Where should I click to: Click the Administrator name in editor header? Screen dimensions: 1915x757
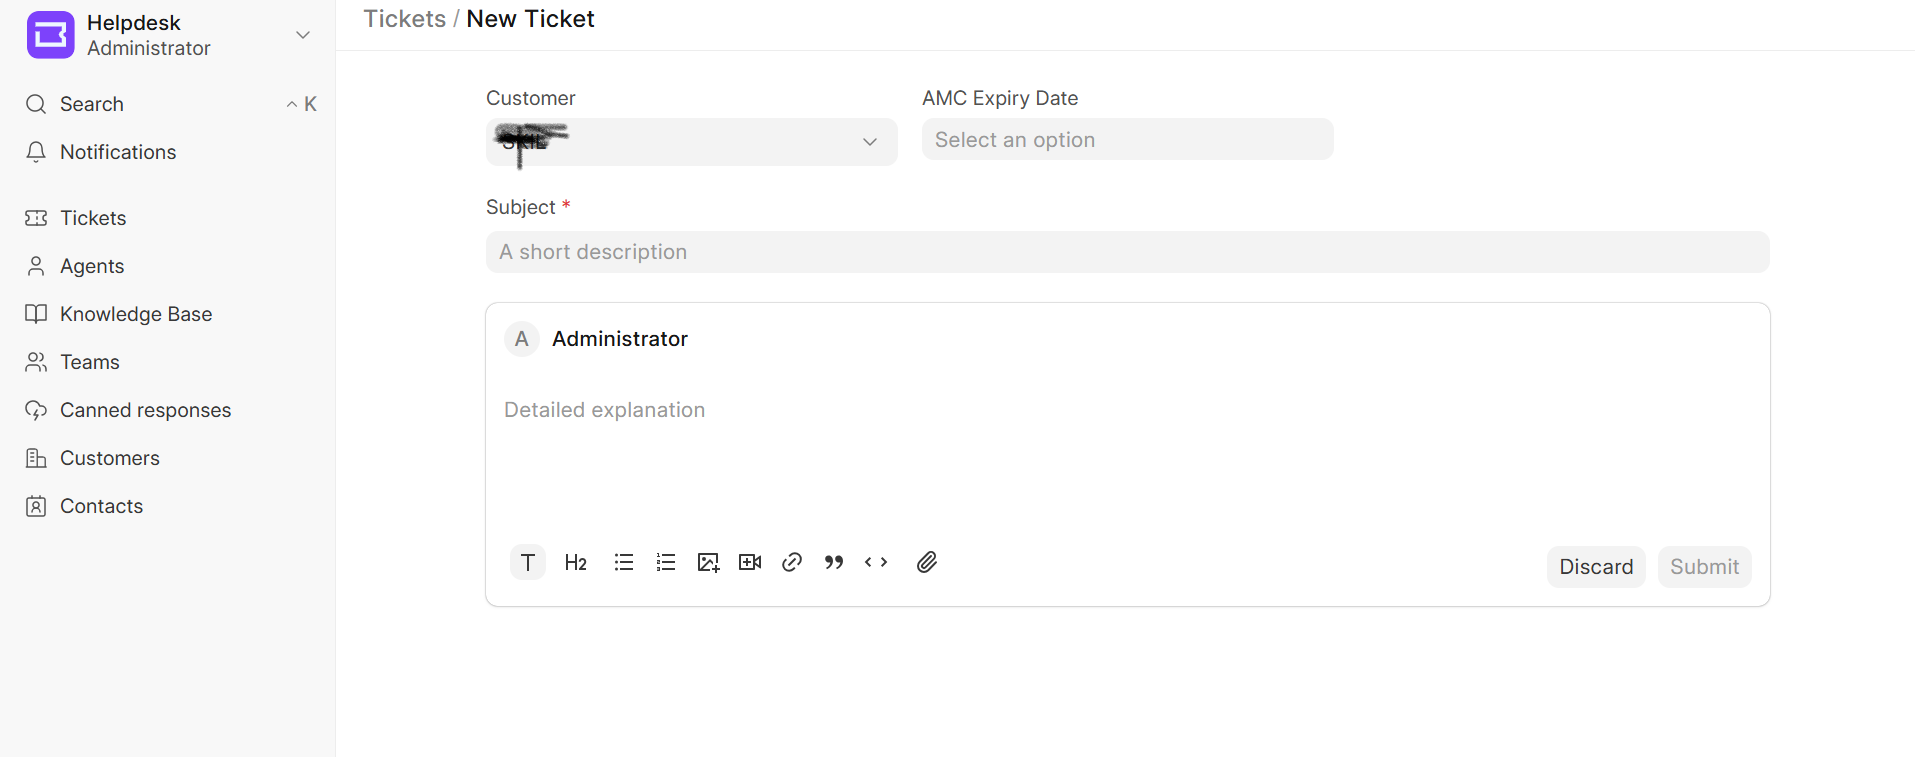620,339
